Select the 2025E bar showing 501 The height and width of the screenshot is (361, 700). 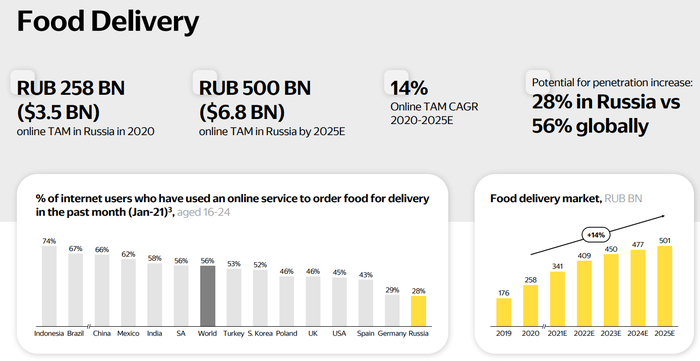[665, 286]
